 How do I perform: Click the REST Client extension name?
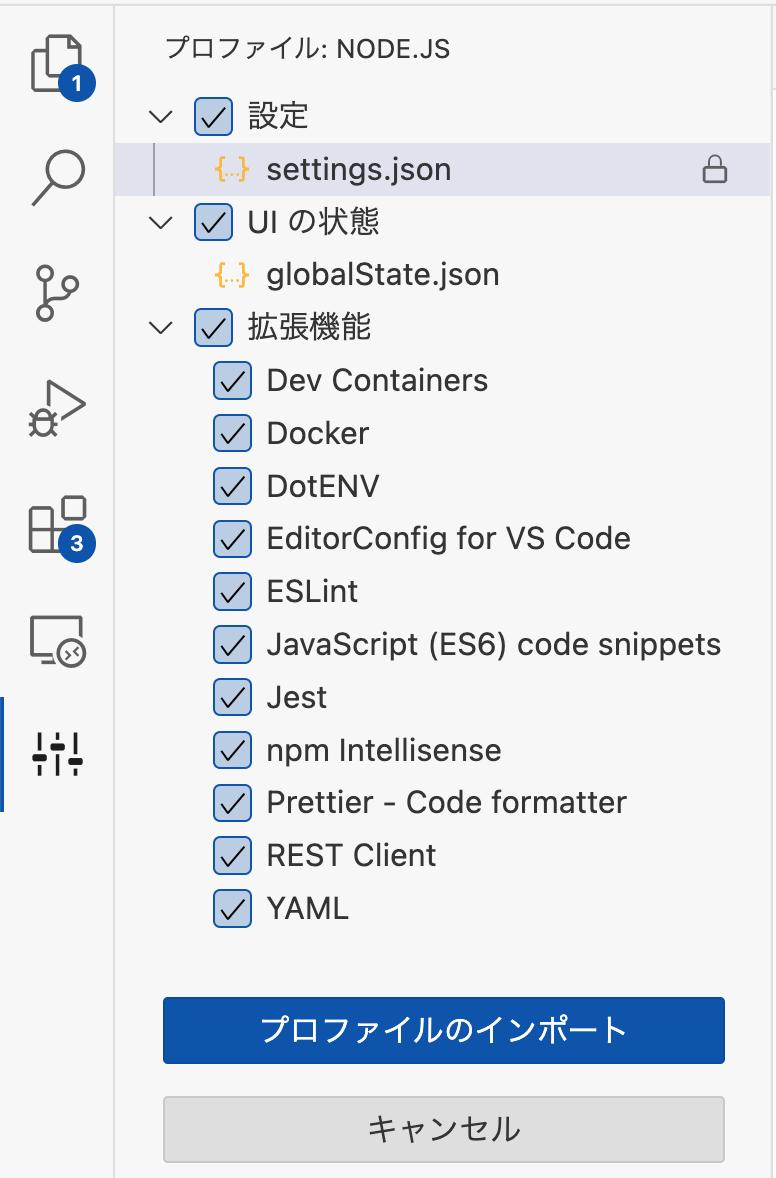(x=351, y=856)
